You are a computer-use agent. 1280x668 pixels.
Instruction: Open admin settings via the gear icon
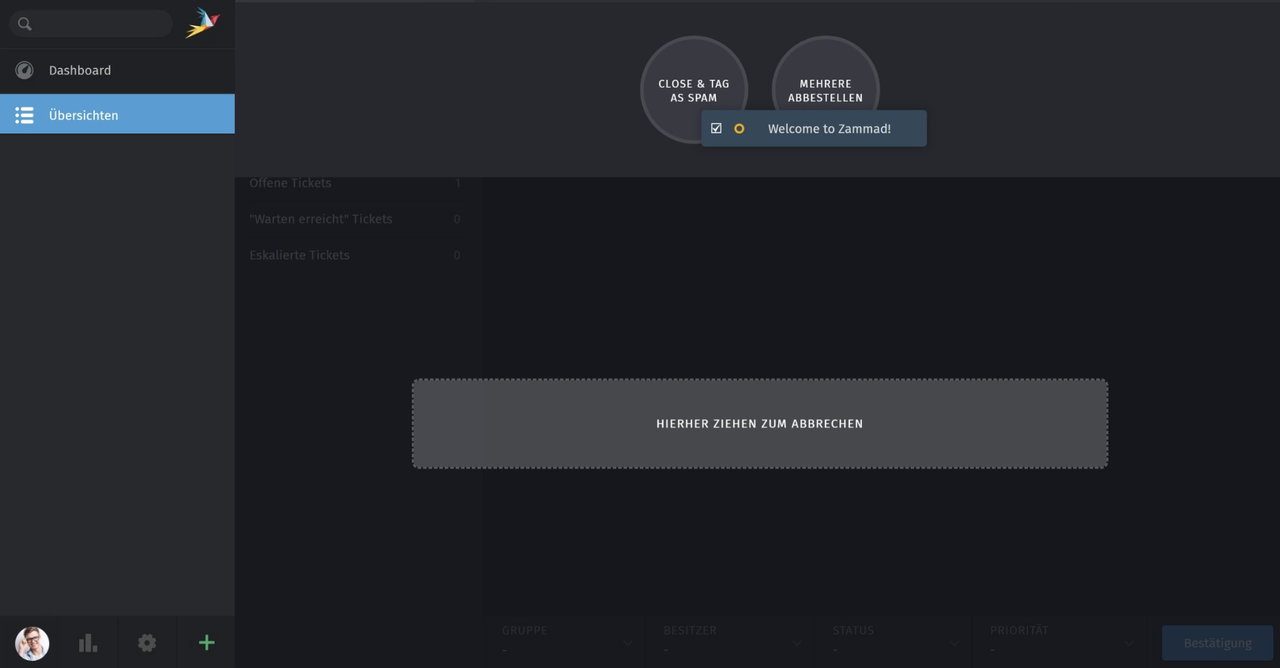pos(147,643)
